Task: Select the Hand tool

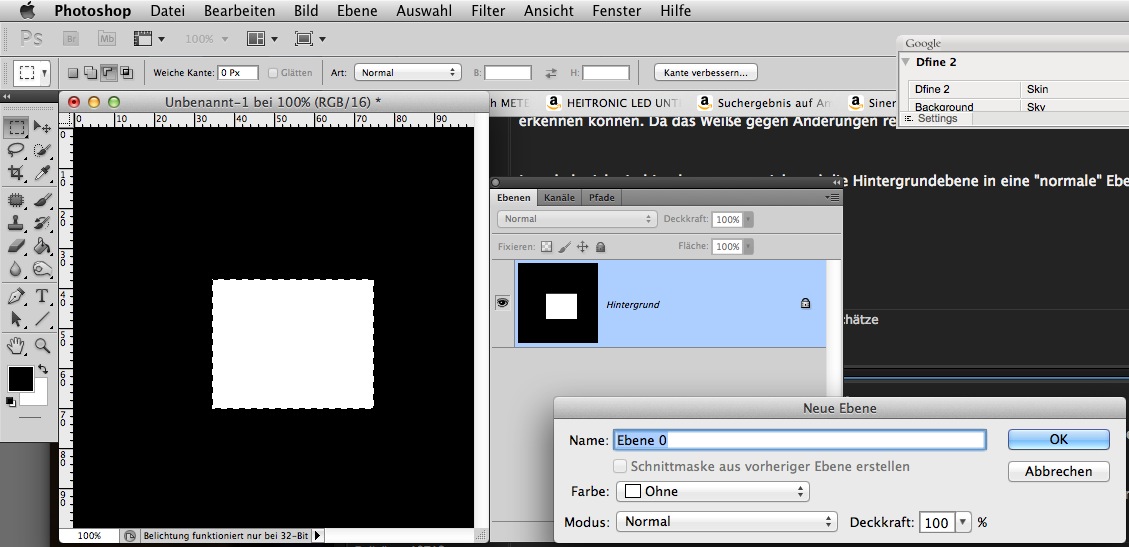Action: [16, 346]
